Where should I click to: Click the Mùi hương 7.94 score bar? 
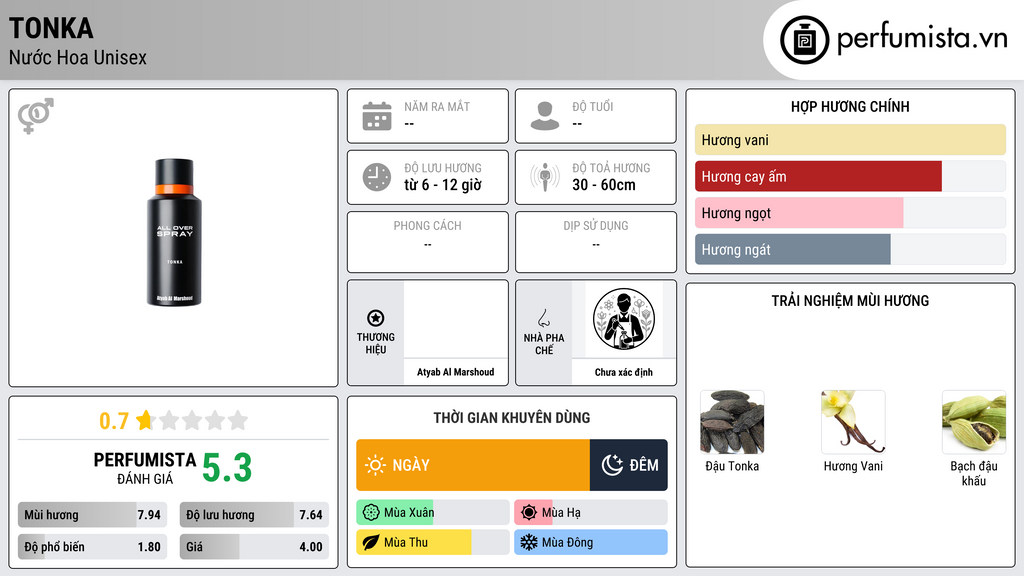pos(92,515)
